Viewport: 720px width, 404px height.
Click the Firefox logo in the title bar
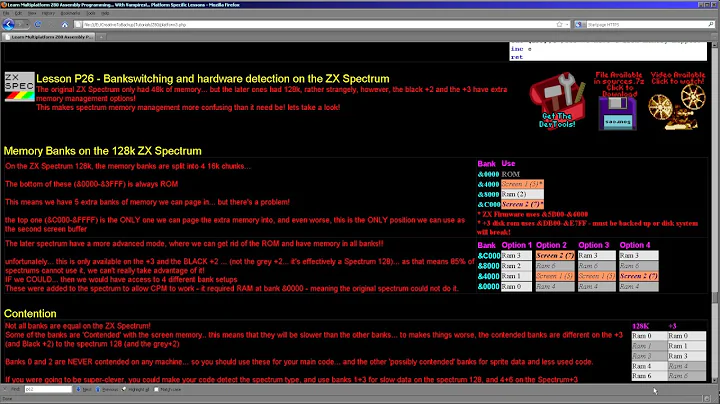click(4, 5)
